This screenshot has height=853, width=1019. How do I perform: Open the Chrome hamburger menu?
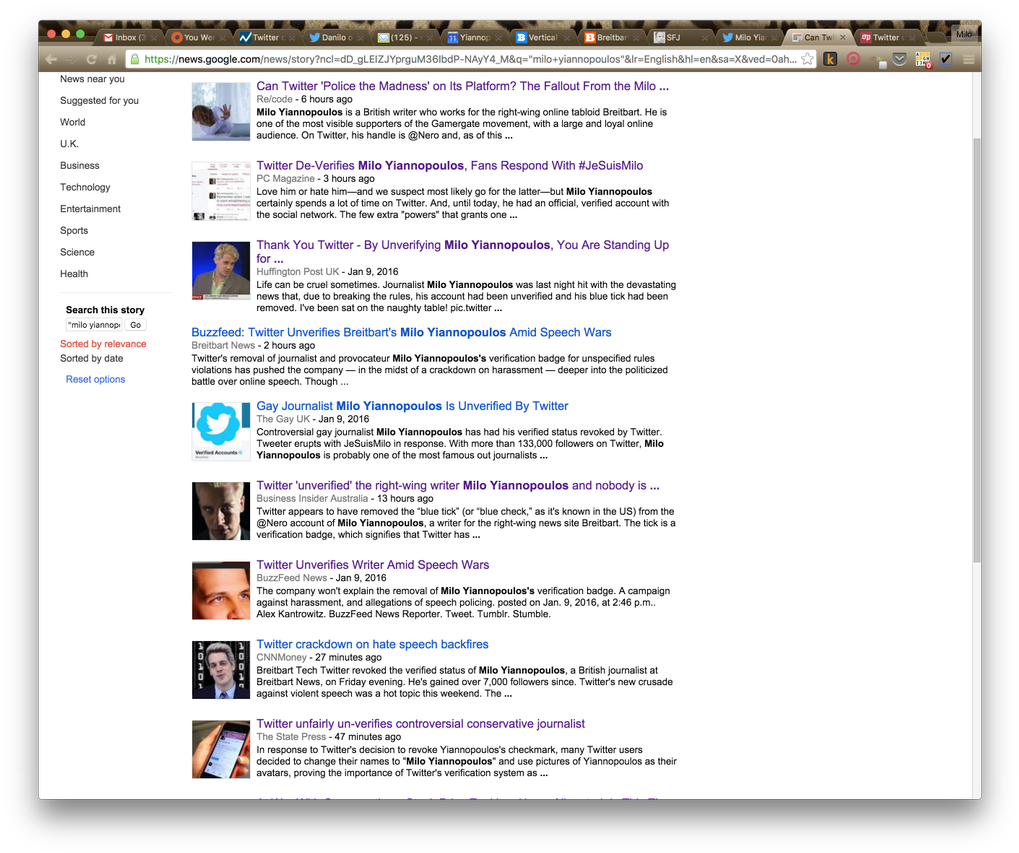pyautogui.click(x=968, y=59)
